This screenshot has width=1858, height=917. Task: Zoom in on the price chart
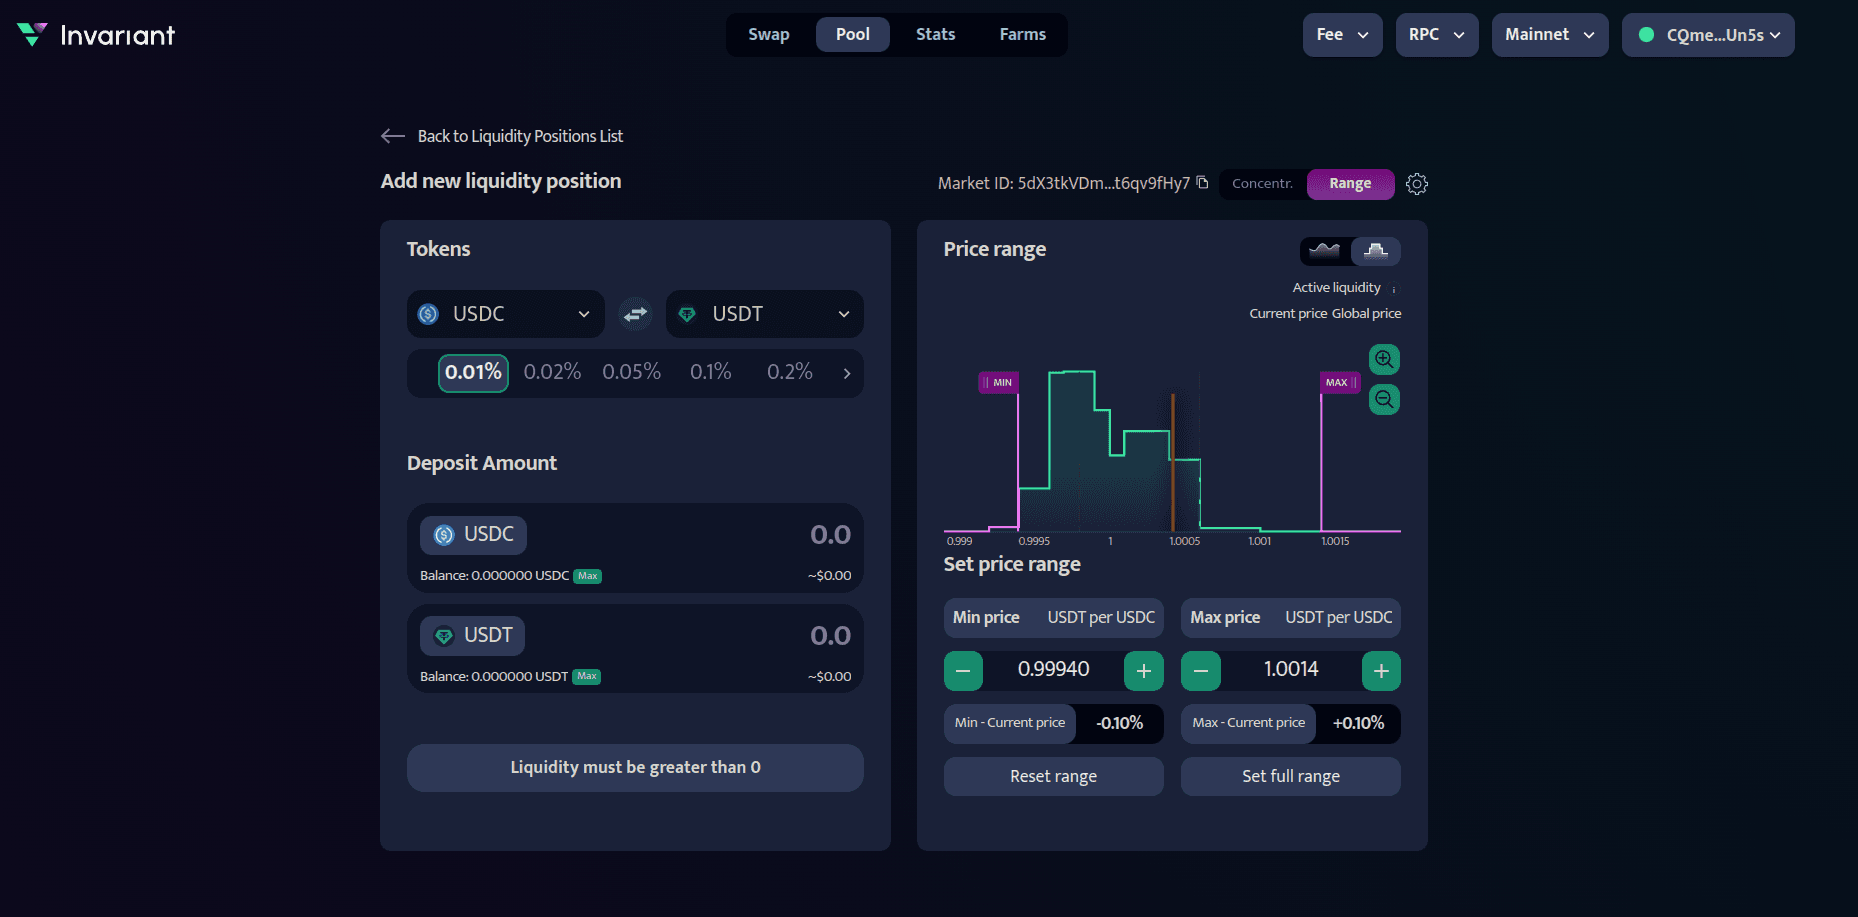click(x=1384, y=359)
